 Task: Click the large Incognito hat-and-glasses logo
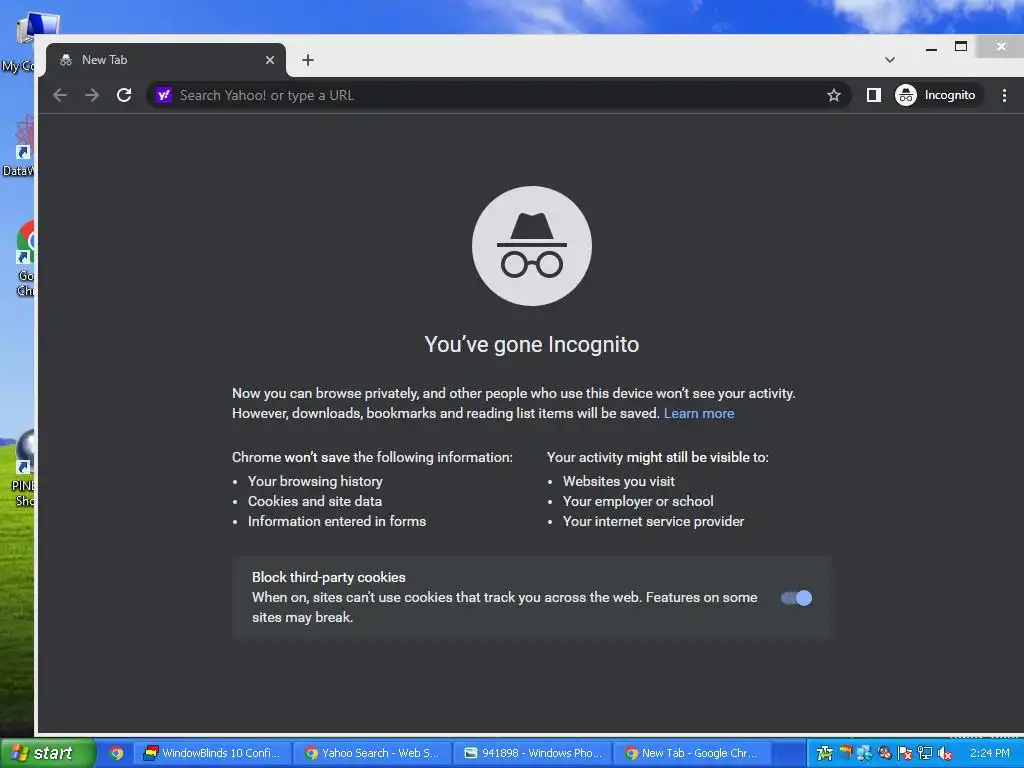532,246
